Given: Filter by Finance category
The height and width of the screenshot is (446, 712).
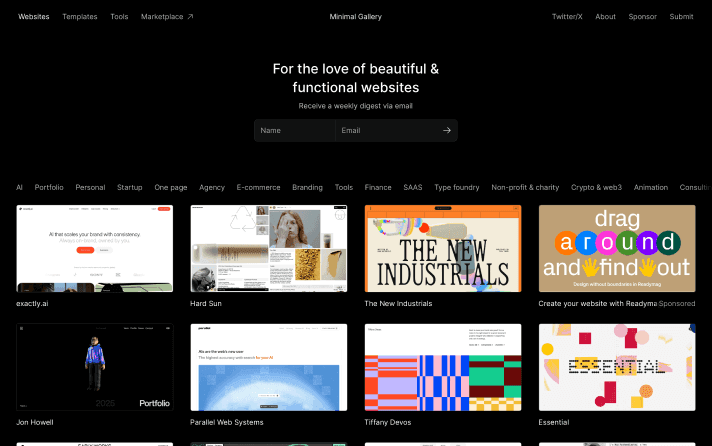Looking at the screenshot, I should [378, 188].
